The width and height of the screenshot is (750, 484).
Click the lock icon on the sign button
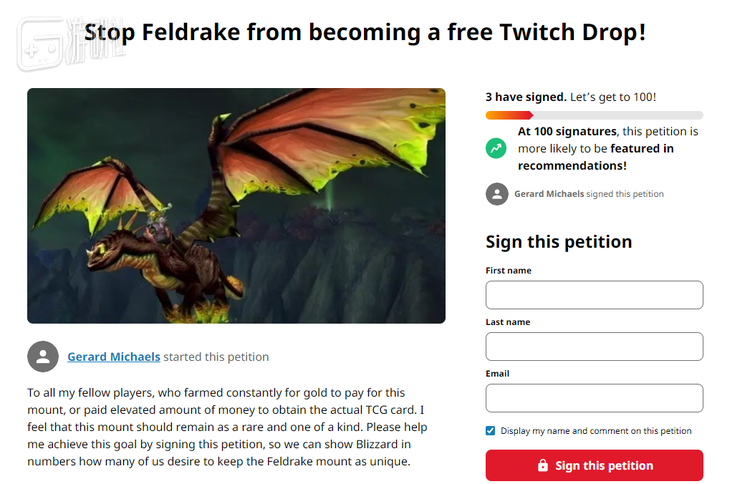coord(543,466)
